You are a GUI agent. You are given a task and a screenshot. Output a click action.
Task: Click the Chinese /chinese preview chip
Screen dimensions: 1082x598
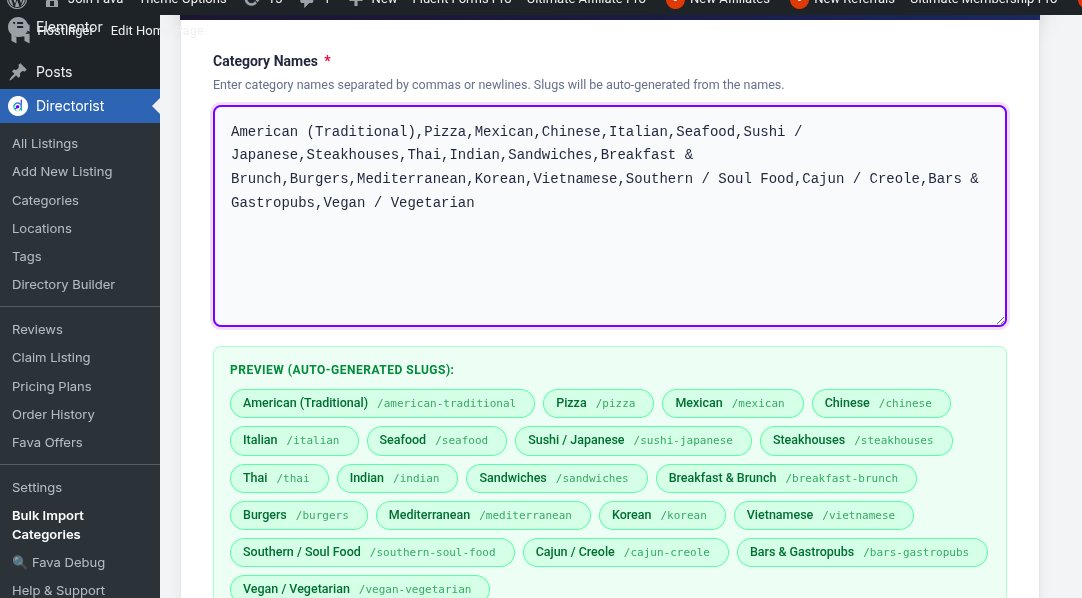point(881,403)
